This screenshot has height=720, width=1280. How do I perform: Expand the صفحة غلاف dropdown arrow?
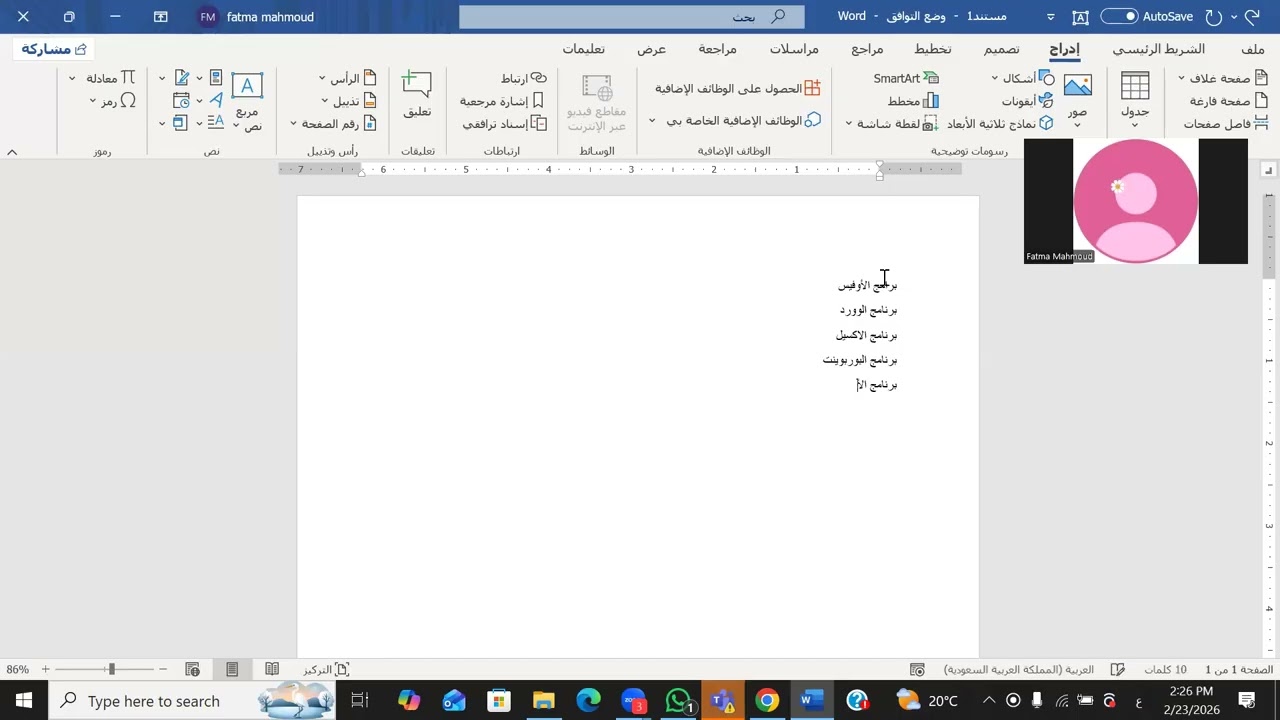click(x=1182, y=78)
